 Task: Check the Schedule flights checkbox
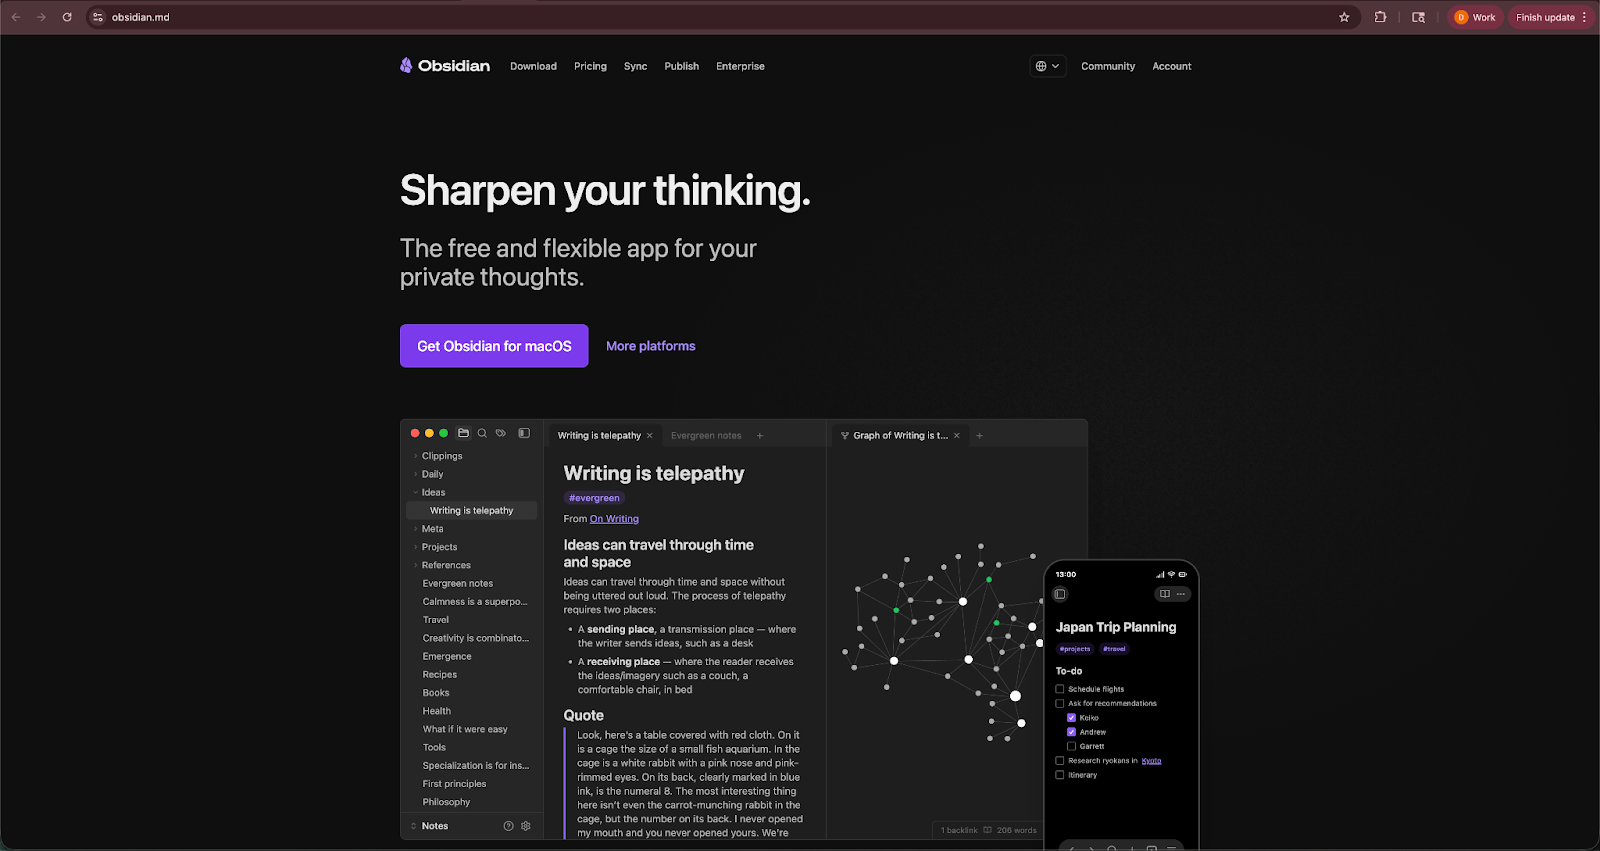pos(1060,689)
